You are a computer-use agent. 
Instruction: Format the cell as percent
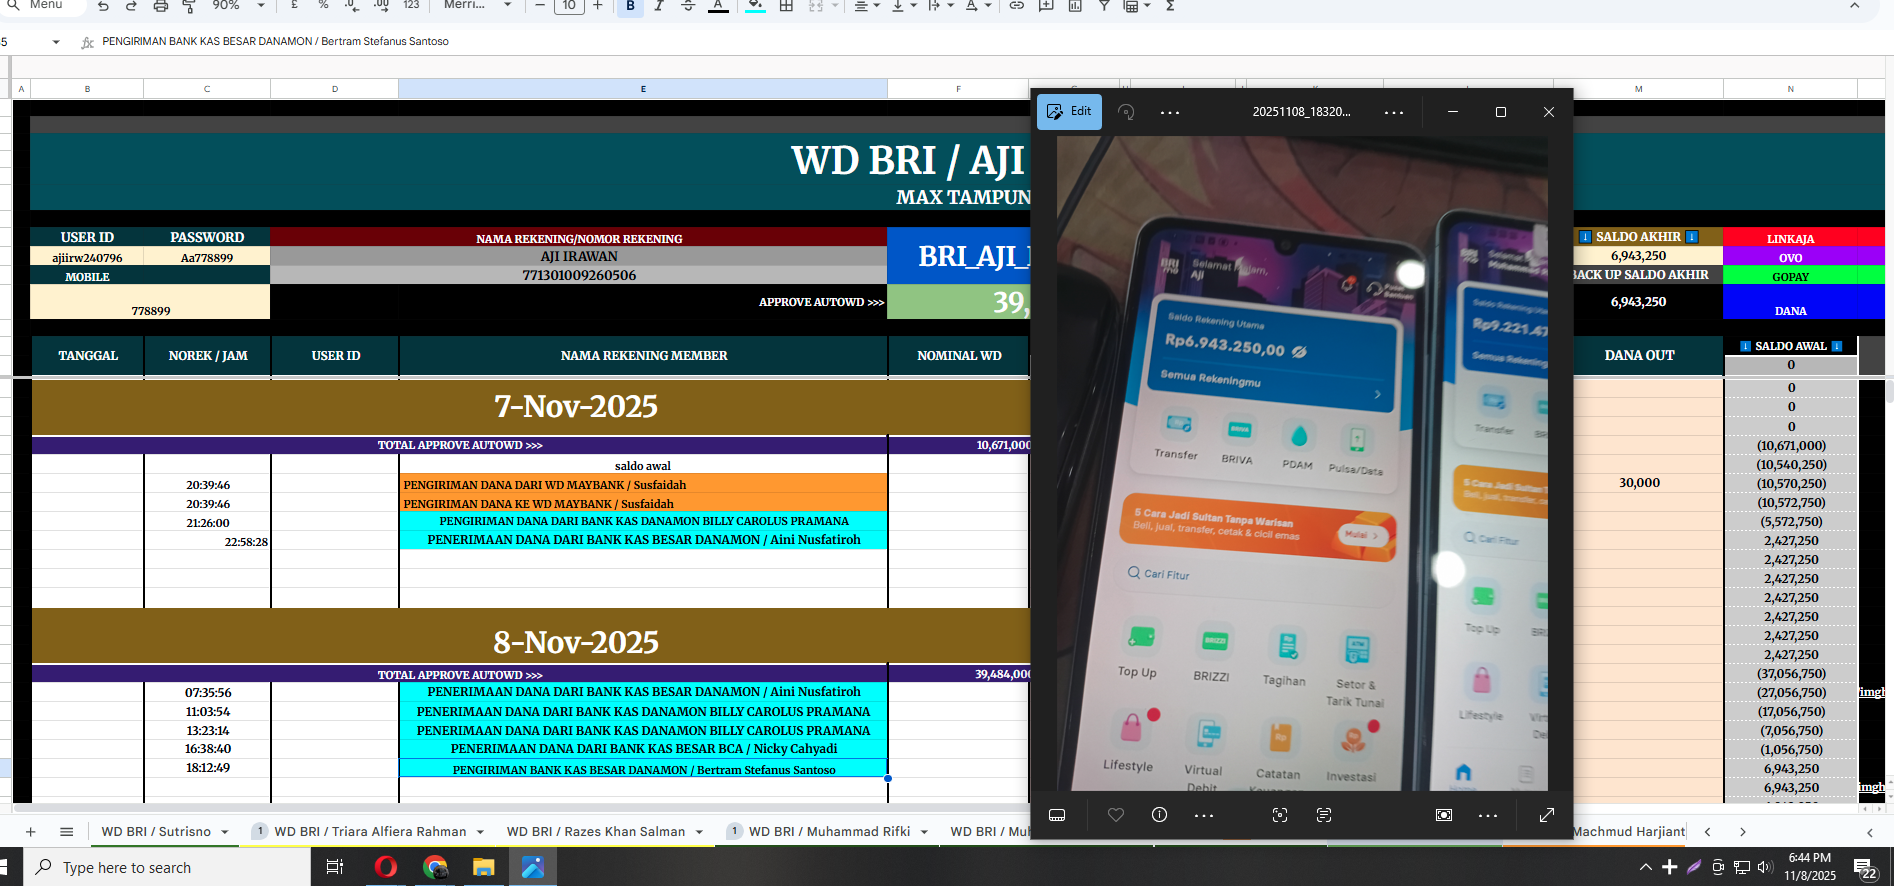pos(323,6)
